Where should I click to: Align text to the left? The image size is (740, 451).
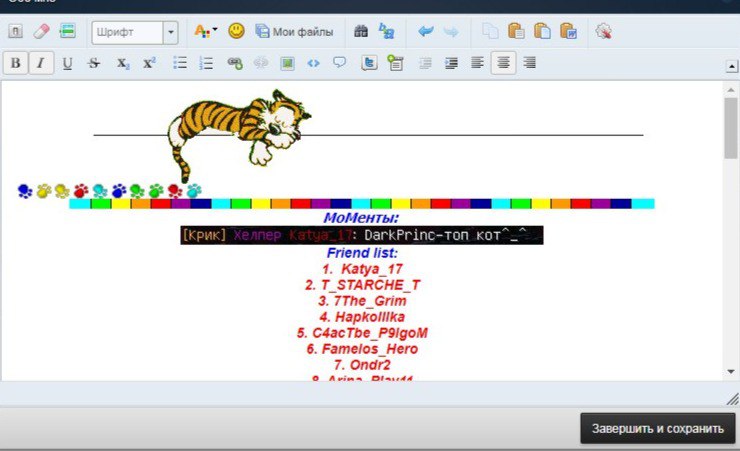pos(477,62)
